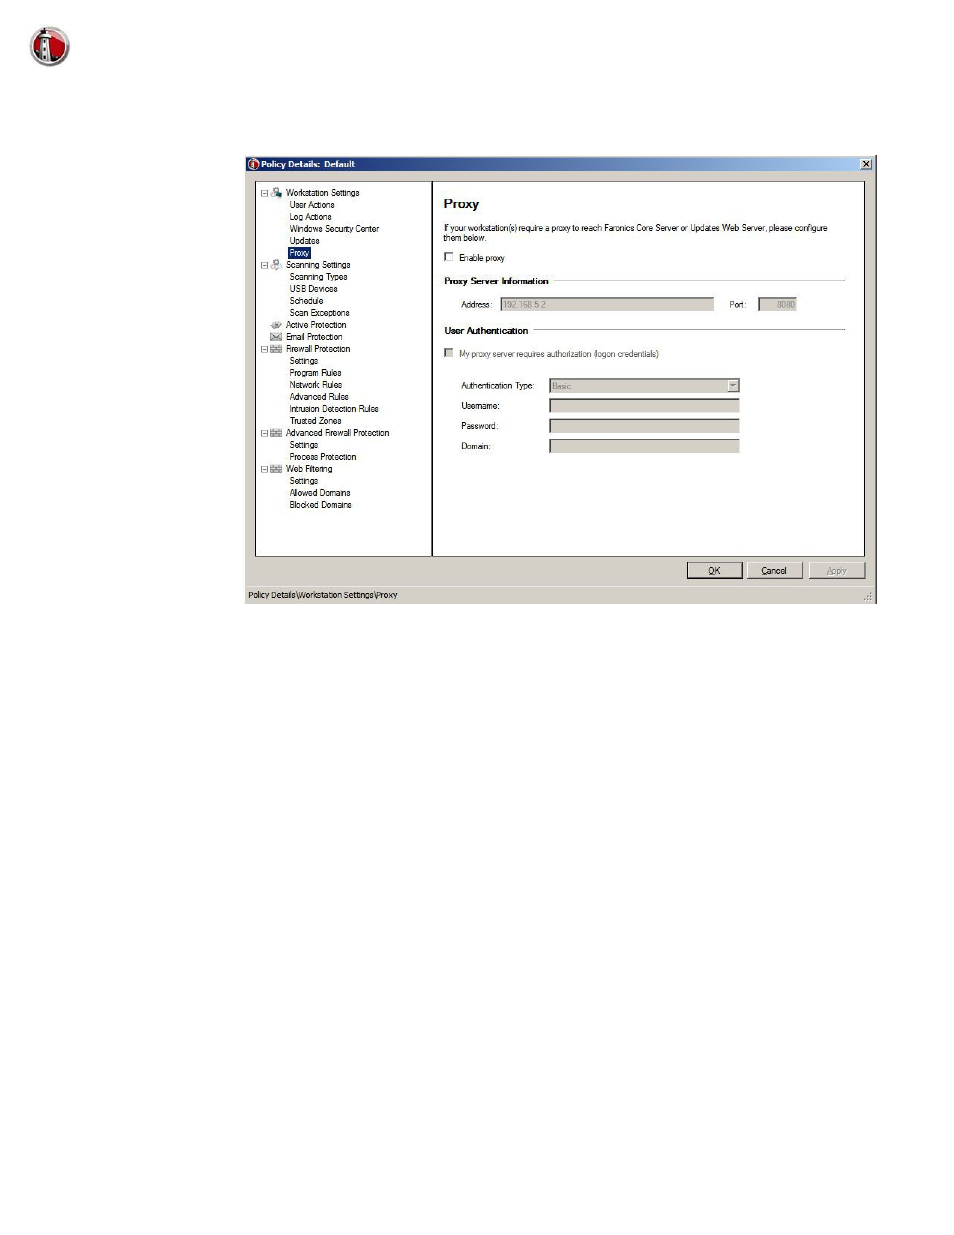The image size is (954, 1235).
Task: Click the Cancel button
Action: [x=774, y=570]
